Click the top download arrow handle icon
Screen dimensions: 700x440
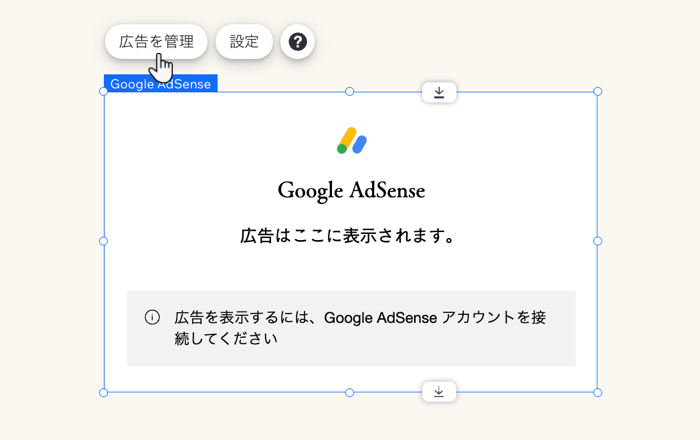439,92
